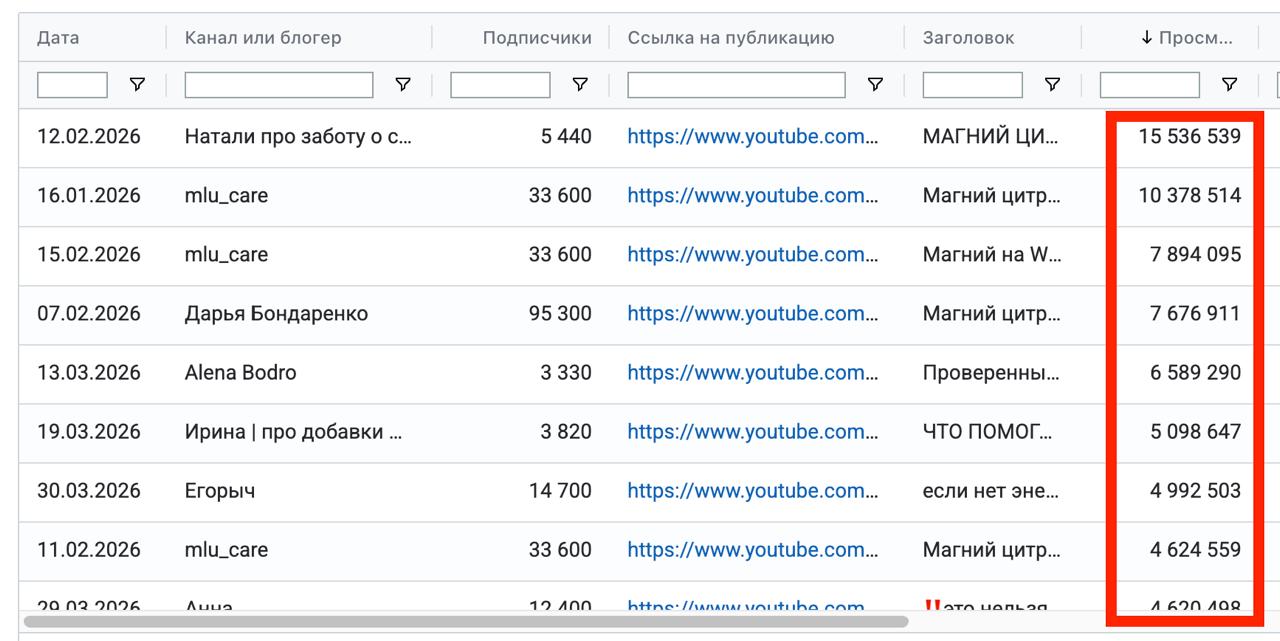Click views value 4 624 559

pyautogui.click(x=1195, y=550)
